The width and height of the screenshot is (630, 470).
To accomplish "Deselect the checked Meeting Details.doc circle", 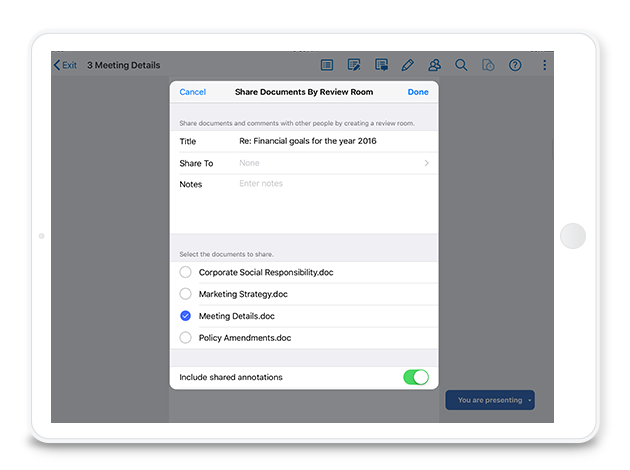I will click(x=185, y=316).
